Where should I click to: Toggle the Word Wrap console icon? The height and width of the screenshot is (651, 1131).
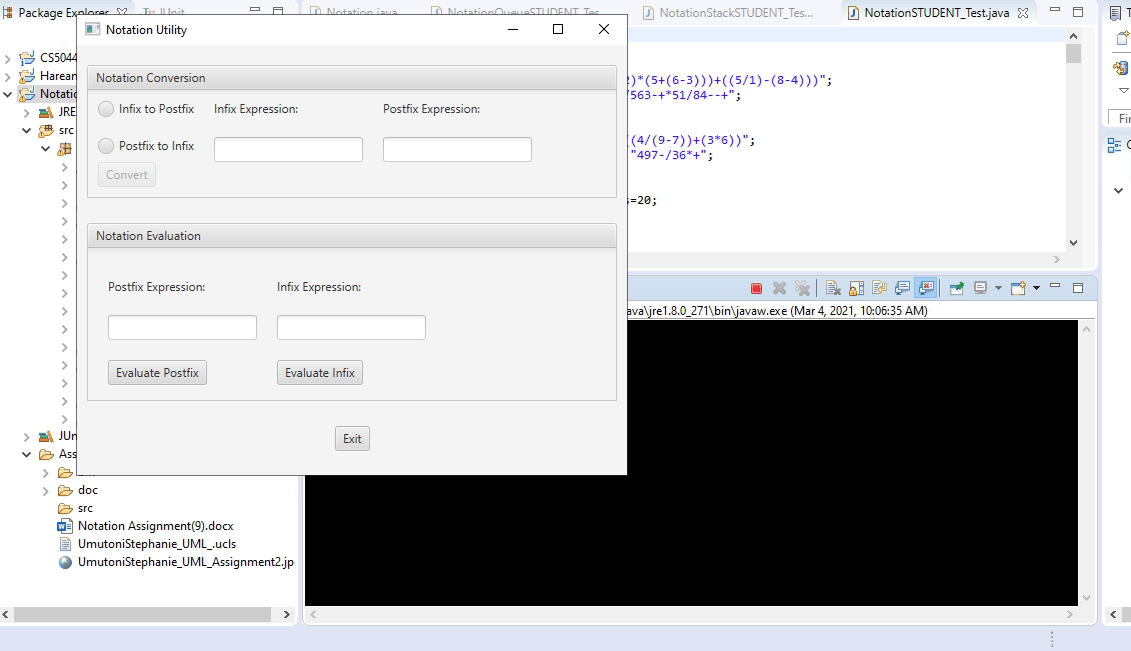[879, 288]
